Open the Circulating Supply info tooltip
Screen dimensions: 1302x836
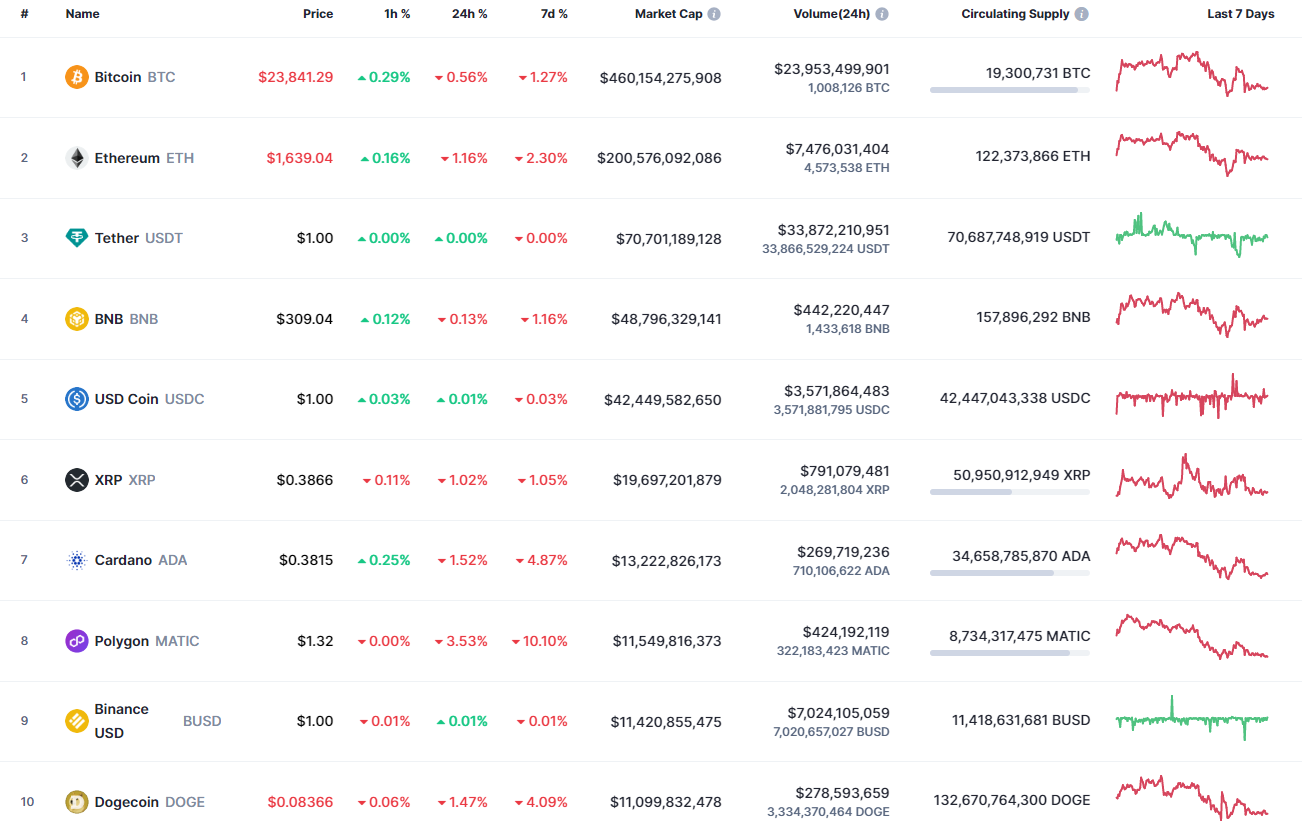pos(1080,14)
